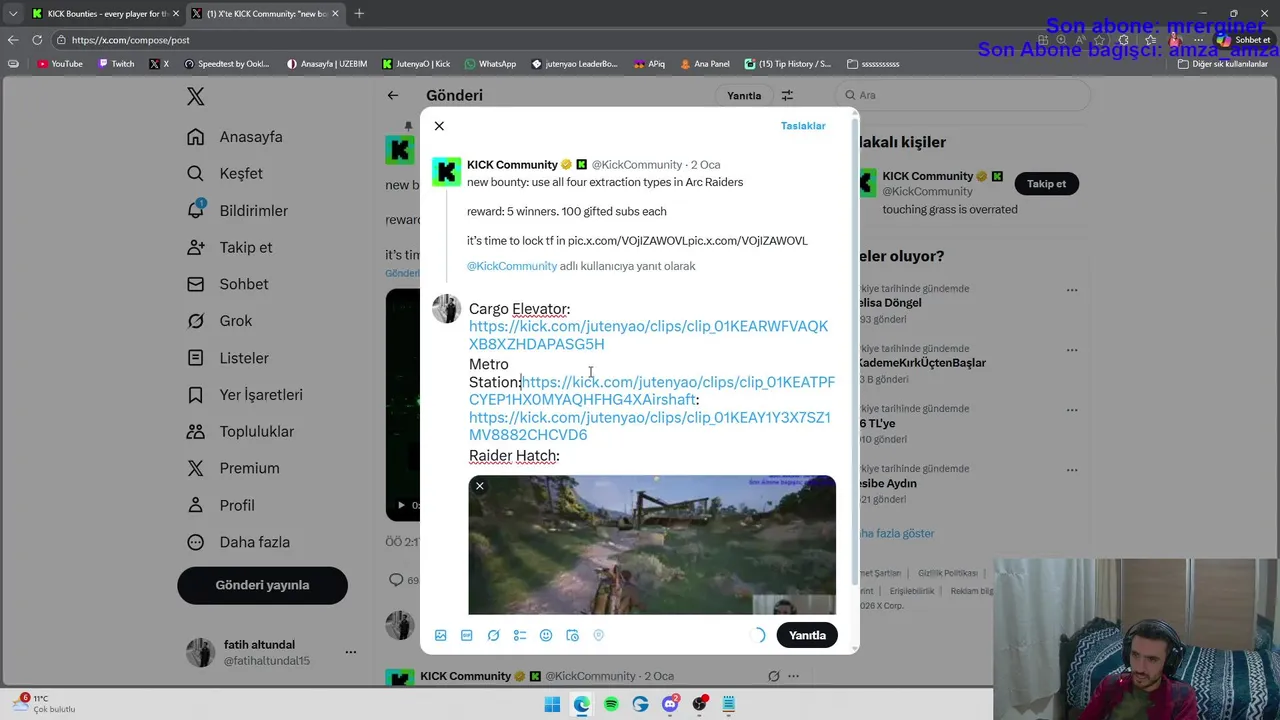Open Listeler lists page
This screenshot has height=720, width=1280.
tap(228, 358)
